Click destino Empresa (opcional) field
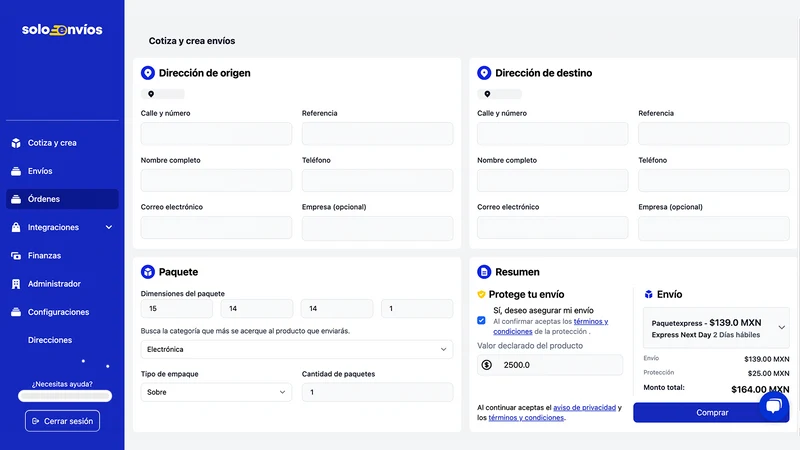 [714, 228]
